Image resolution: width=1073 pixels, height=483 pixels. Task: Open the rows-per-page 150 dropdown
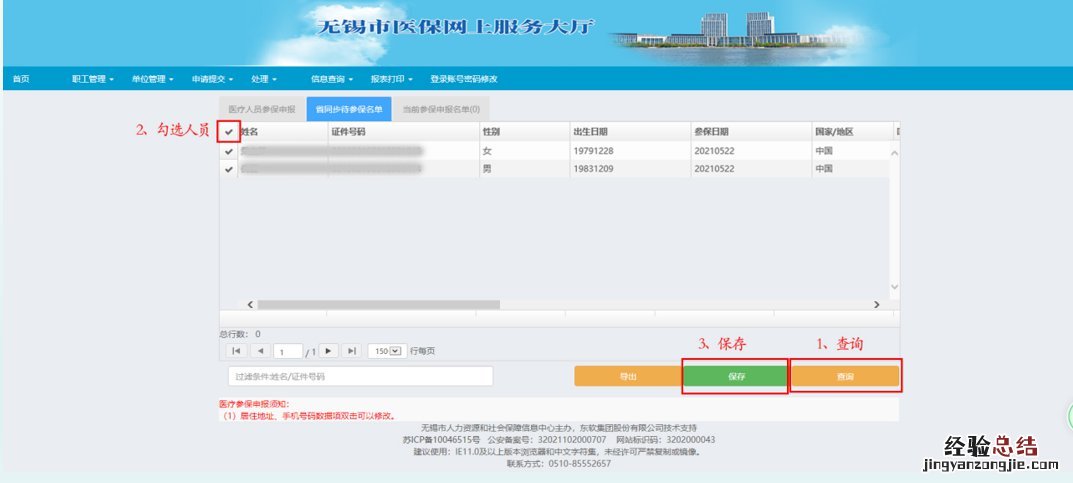coord(386,351)
